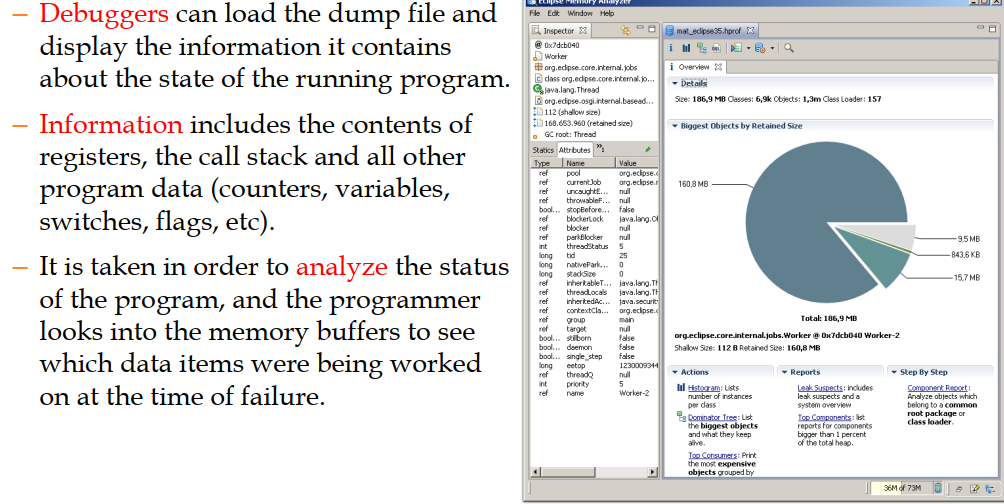The width and height of the screenshot is (1004, 504).
Task: Close the Overview sub-tab
Action: pyautogui.click(x=718, y=67)
